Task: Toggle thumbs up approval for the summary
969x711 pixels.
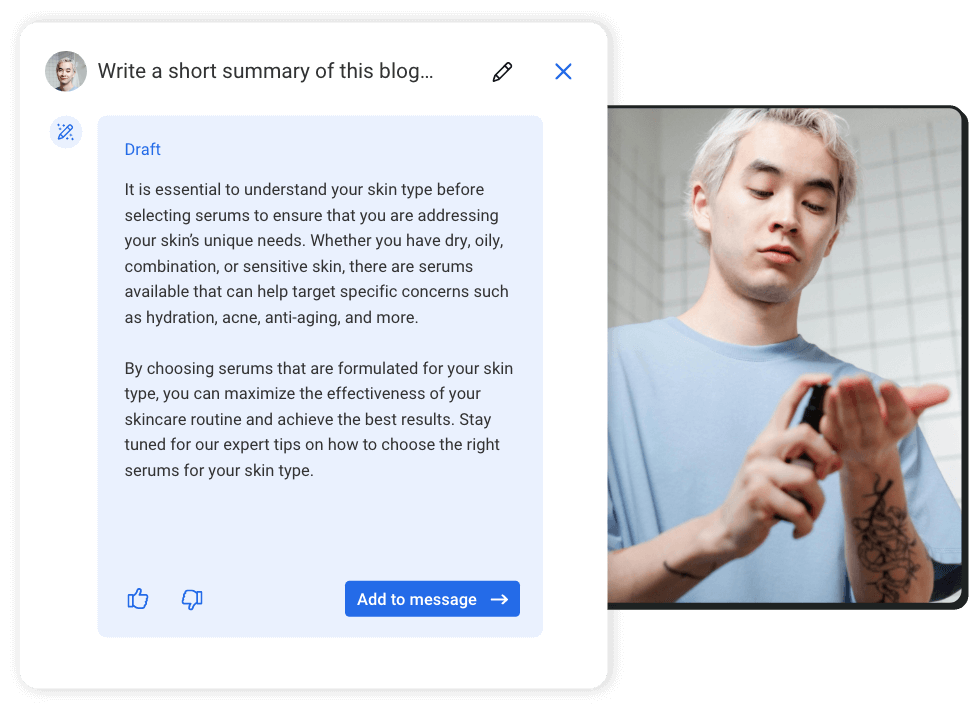Action: click(x=137, y=598)
